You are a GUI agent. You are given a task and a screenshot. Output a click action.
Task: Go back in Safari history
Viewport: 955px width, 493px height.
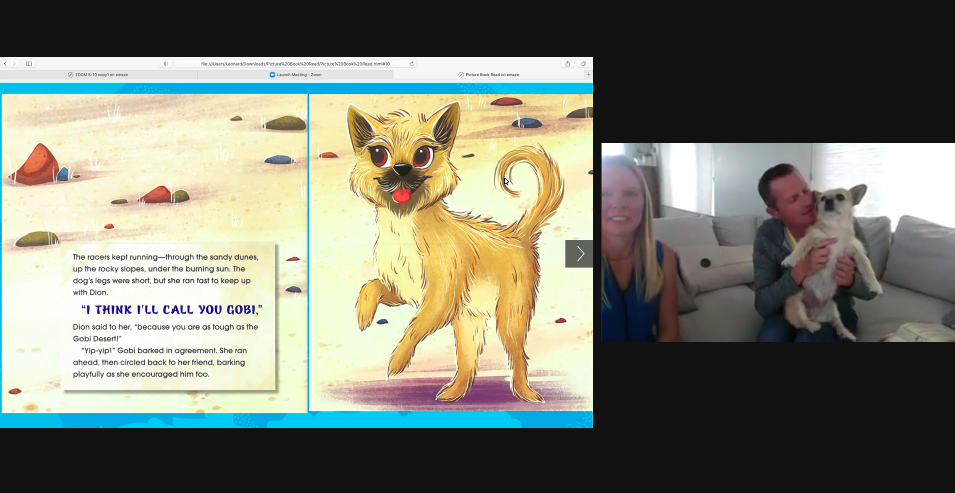pos(5,63)
